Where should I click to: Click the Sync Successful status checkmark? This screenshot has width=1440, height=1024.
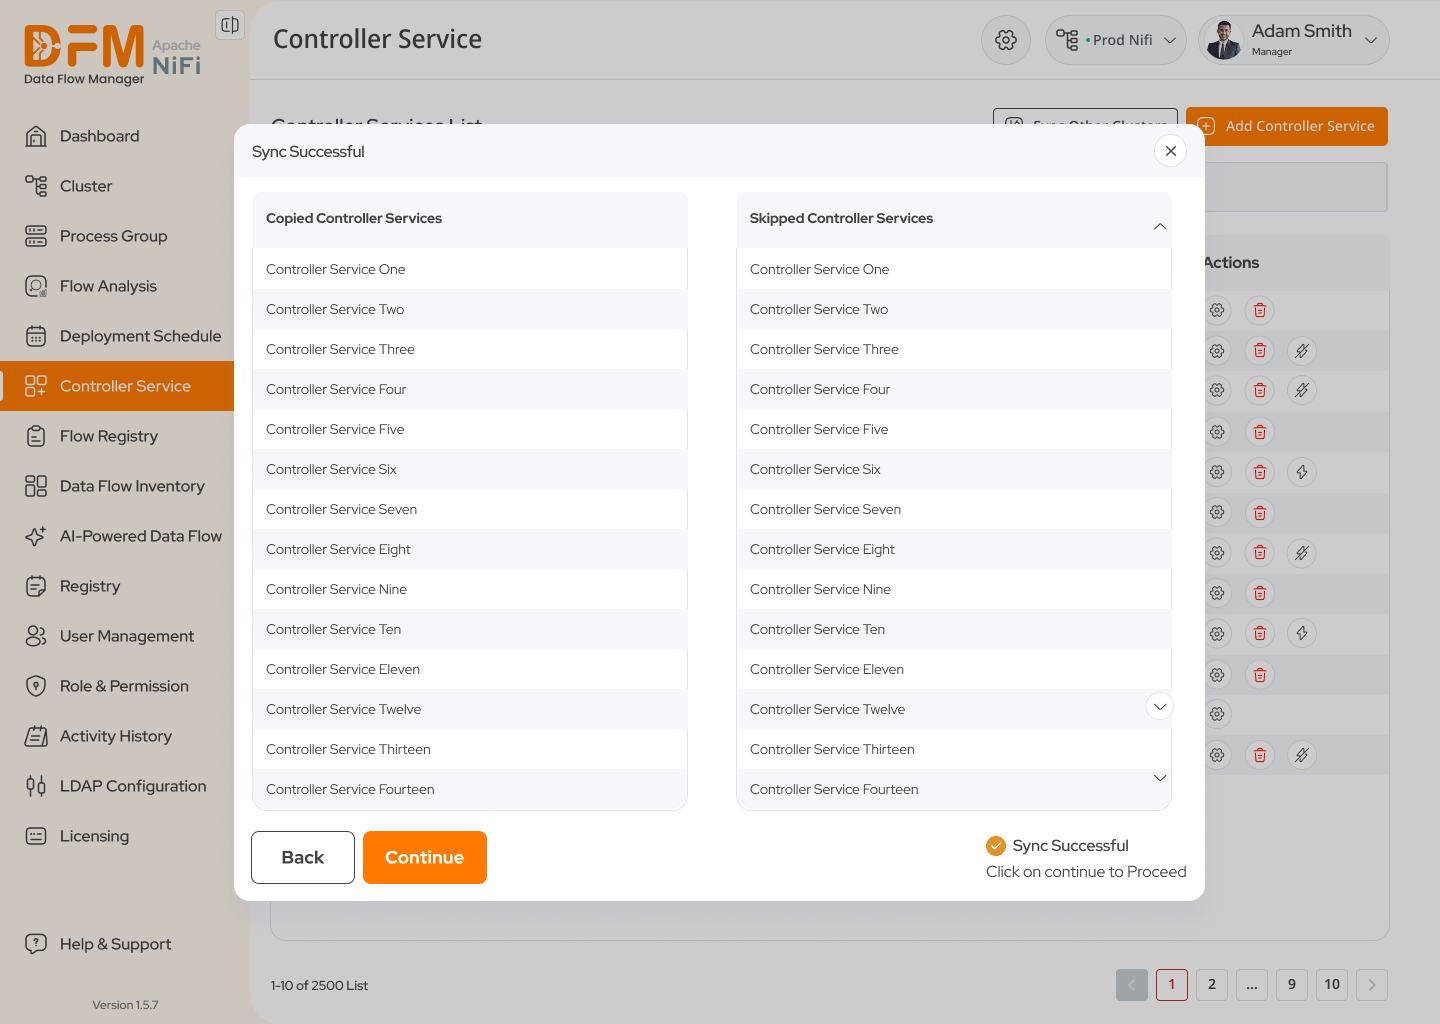click(x=996, y=846)
